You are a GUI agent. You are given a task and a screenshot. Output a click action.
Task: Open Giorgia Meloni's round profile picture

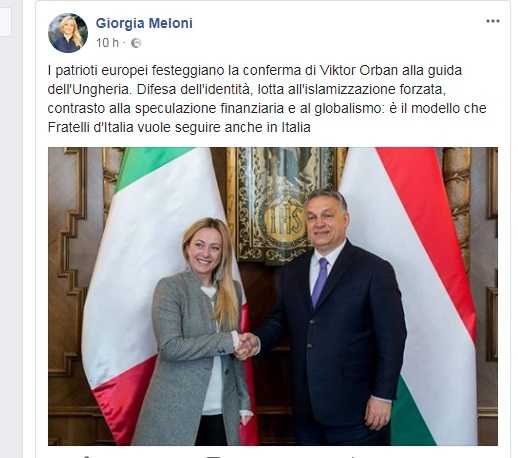pos(68,33)
